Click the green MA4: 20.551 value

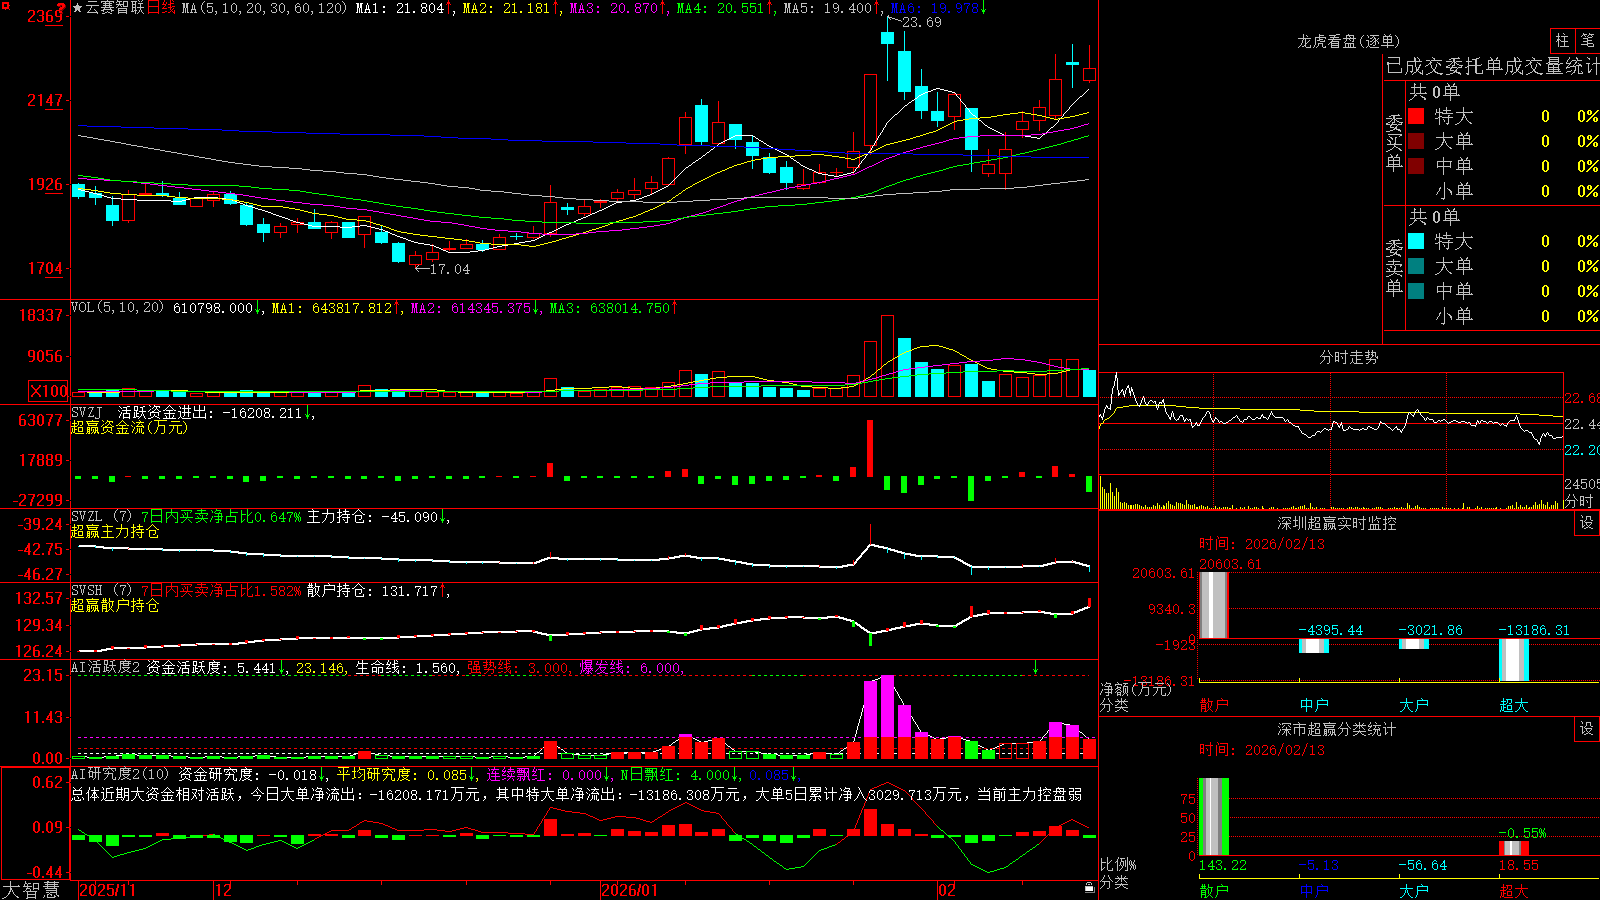click(x=721, y=8)
